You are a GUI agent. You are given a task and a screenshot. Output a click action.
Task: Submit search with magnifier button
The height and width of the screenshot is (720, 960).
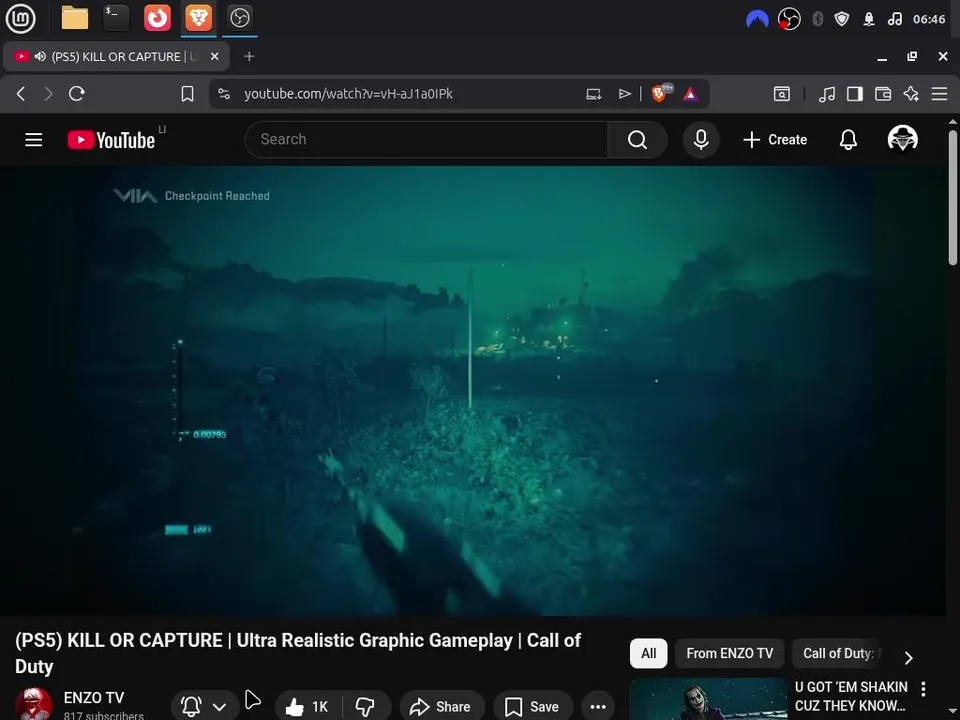point(637,140)
